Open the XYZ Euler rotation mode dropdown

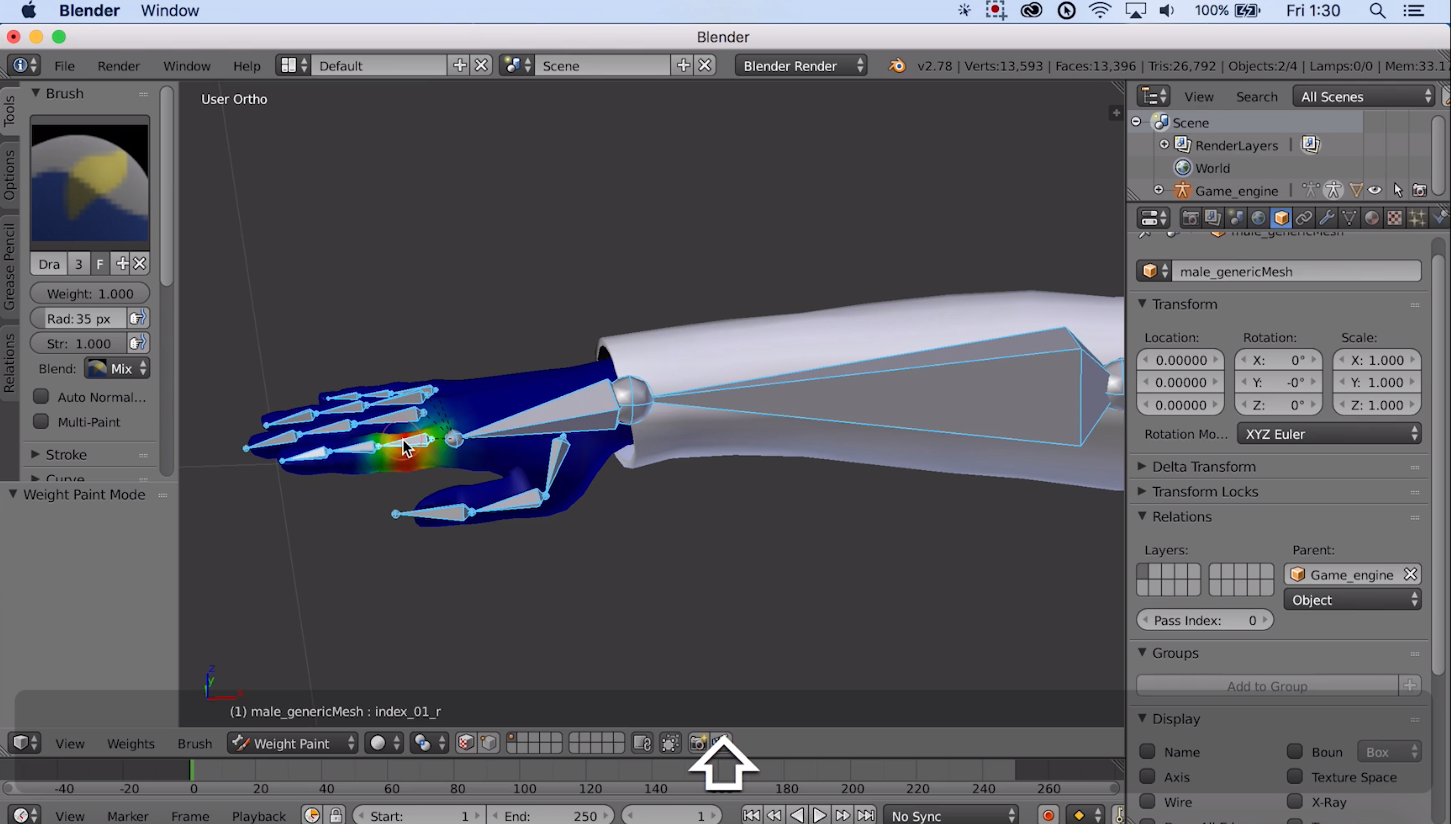pyautogui.click(x=1329, y=434)
